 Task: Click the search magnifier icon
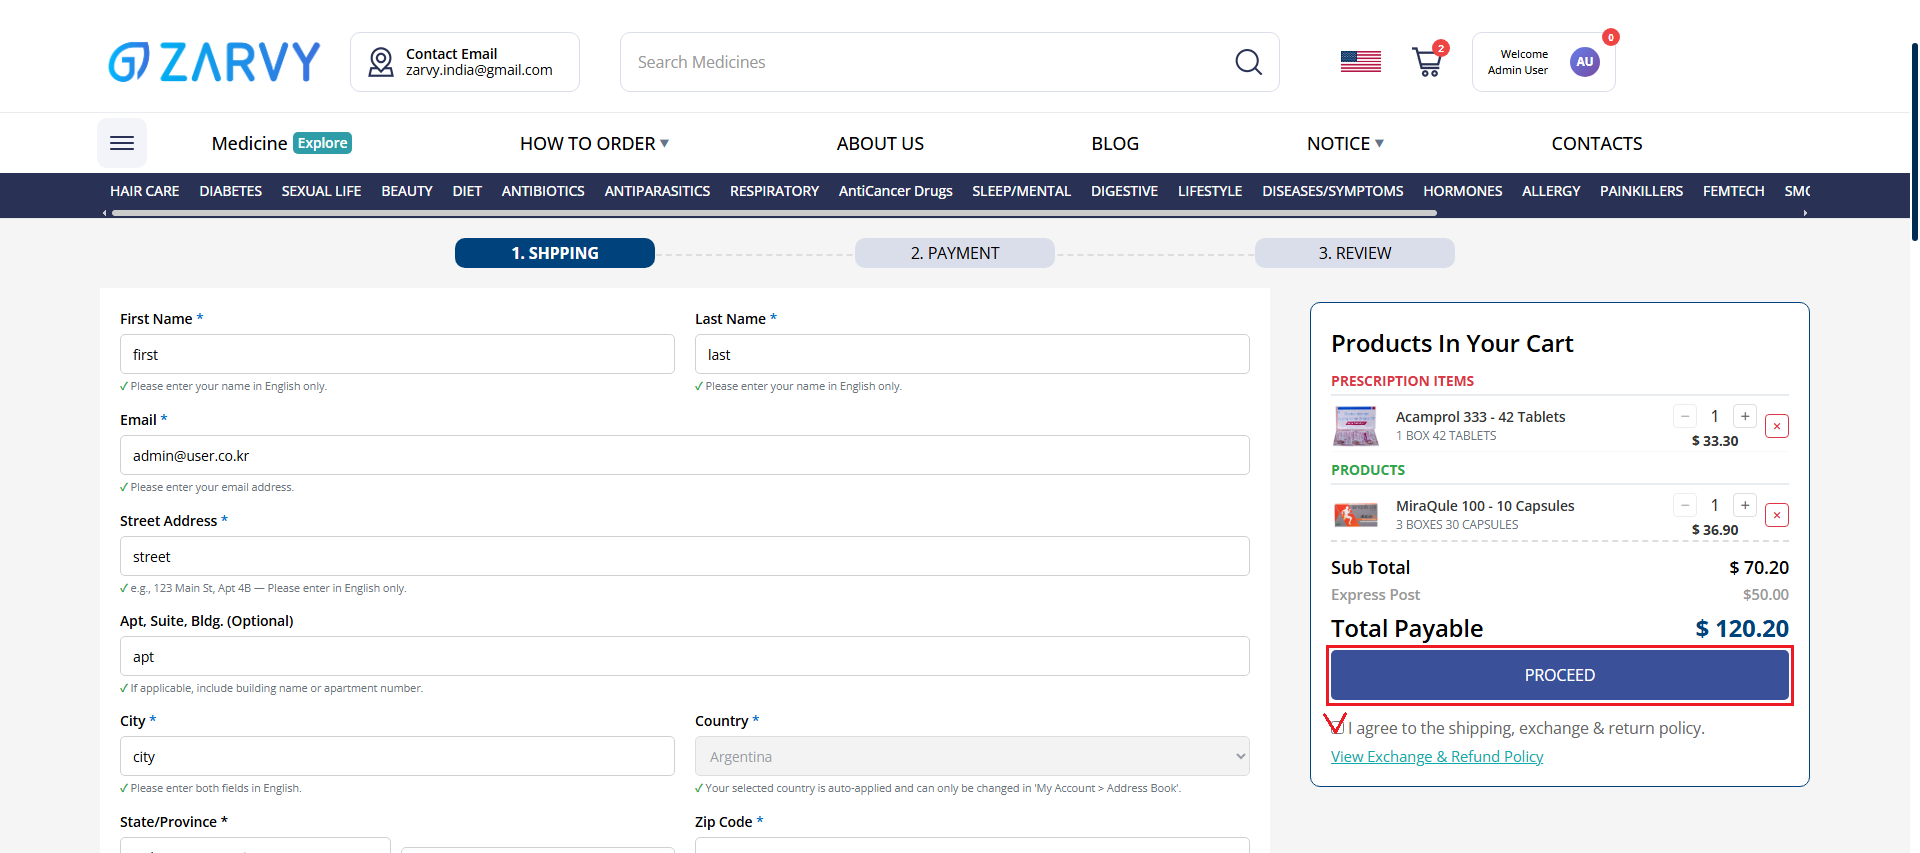(1248, 62)
